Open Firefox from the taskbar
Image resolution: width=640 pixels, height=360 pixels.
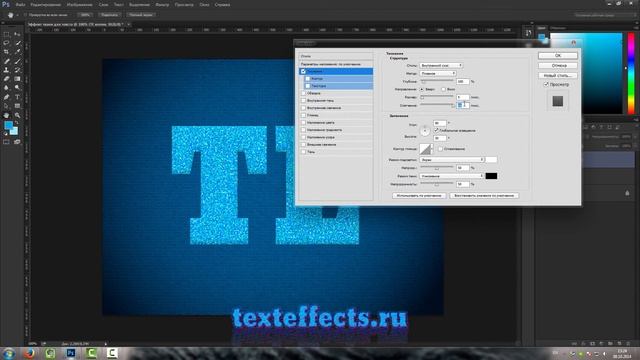point(29,353)
